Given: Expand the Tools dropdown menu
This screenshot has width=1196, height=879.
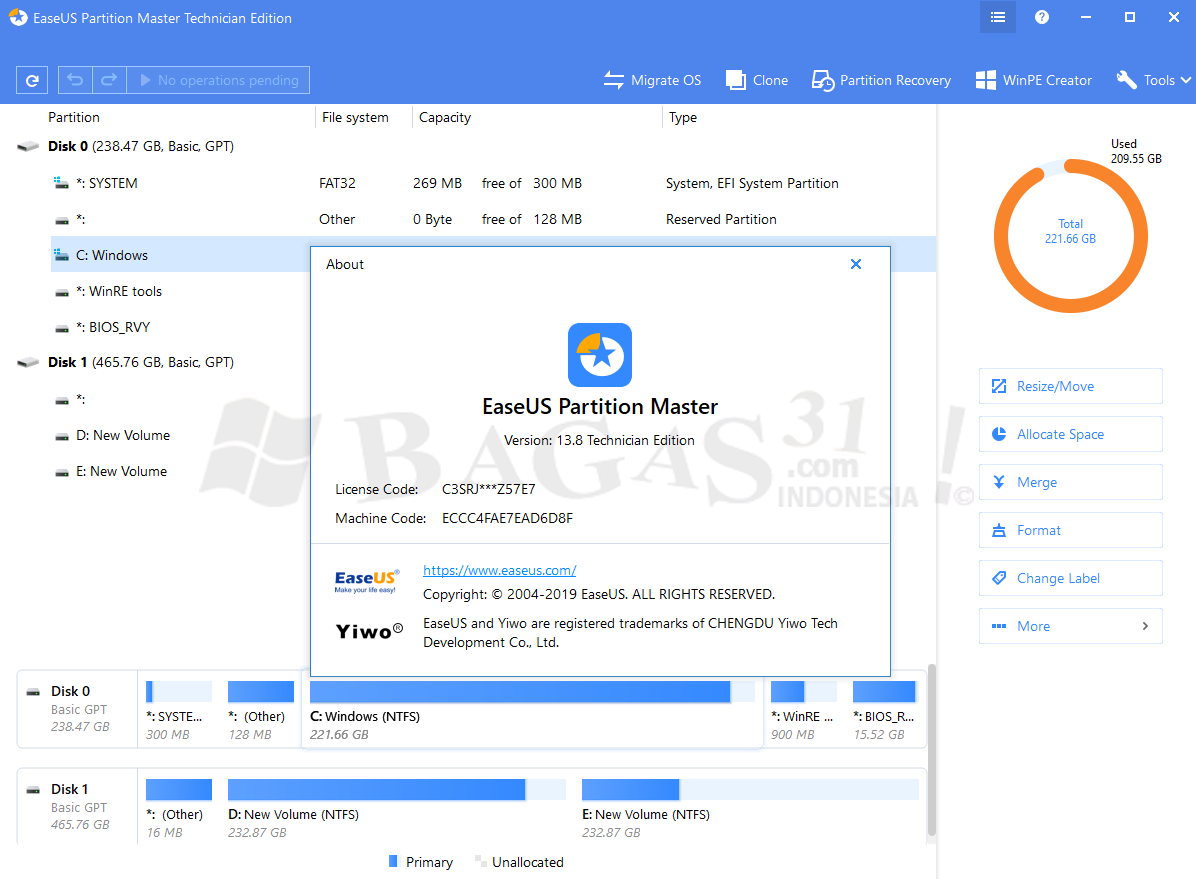Looking at the screenshot, I should (1153, 80).
